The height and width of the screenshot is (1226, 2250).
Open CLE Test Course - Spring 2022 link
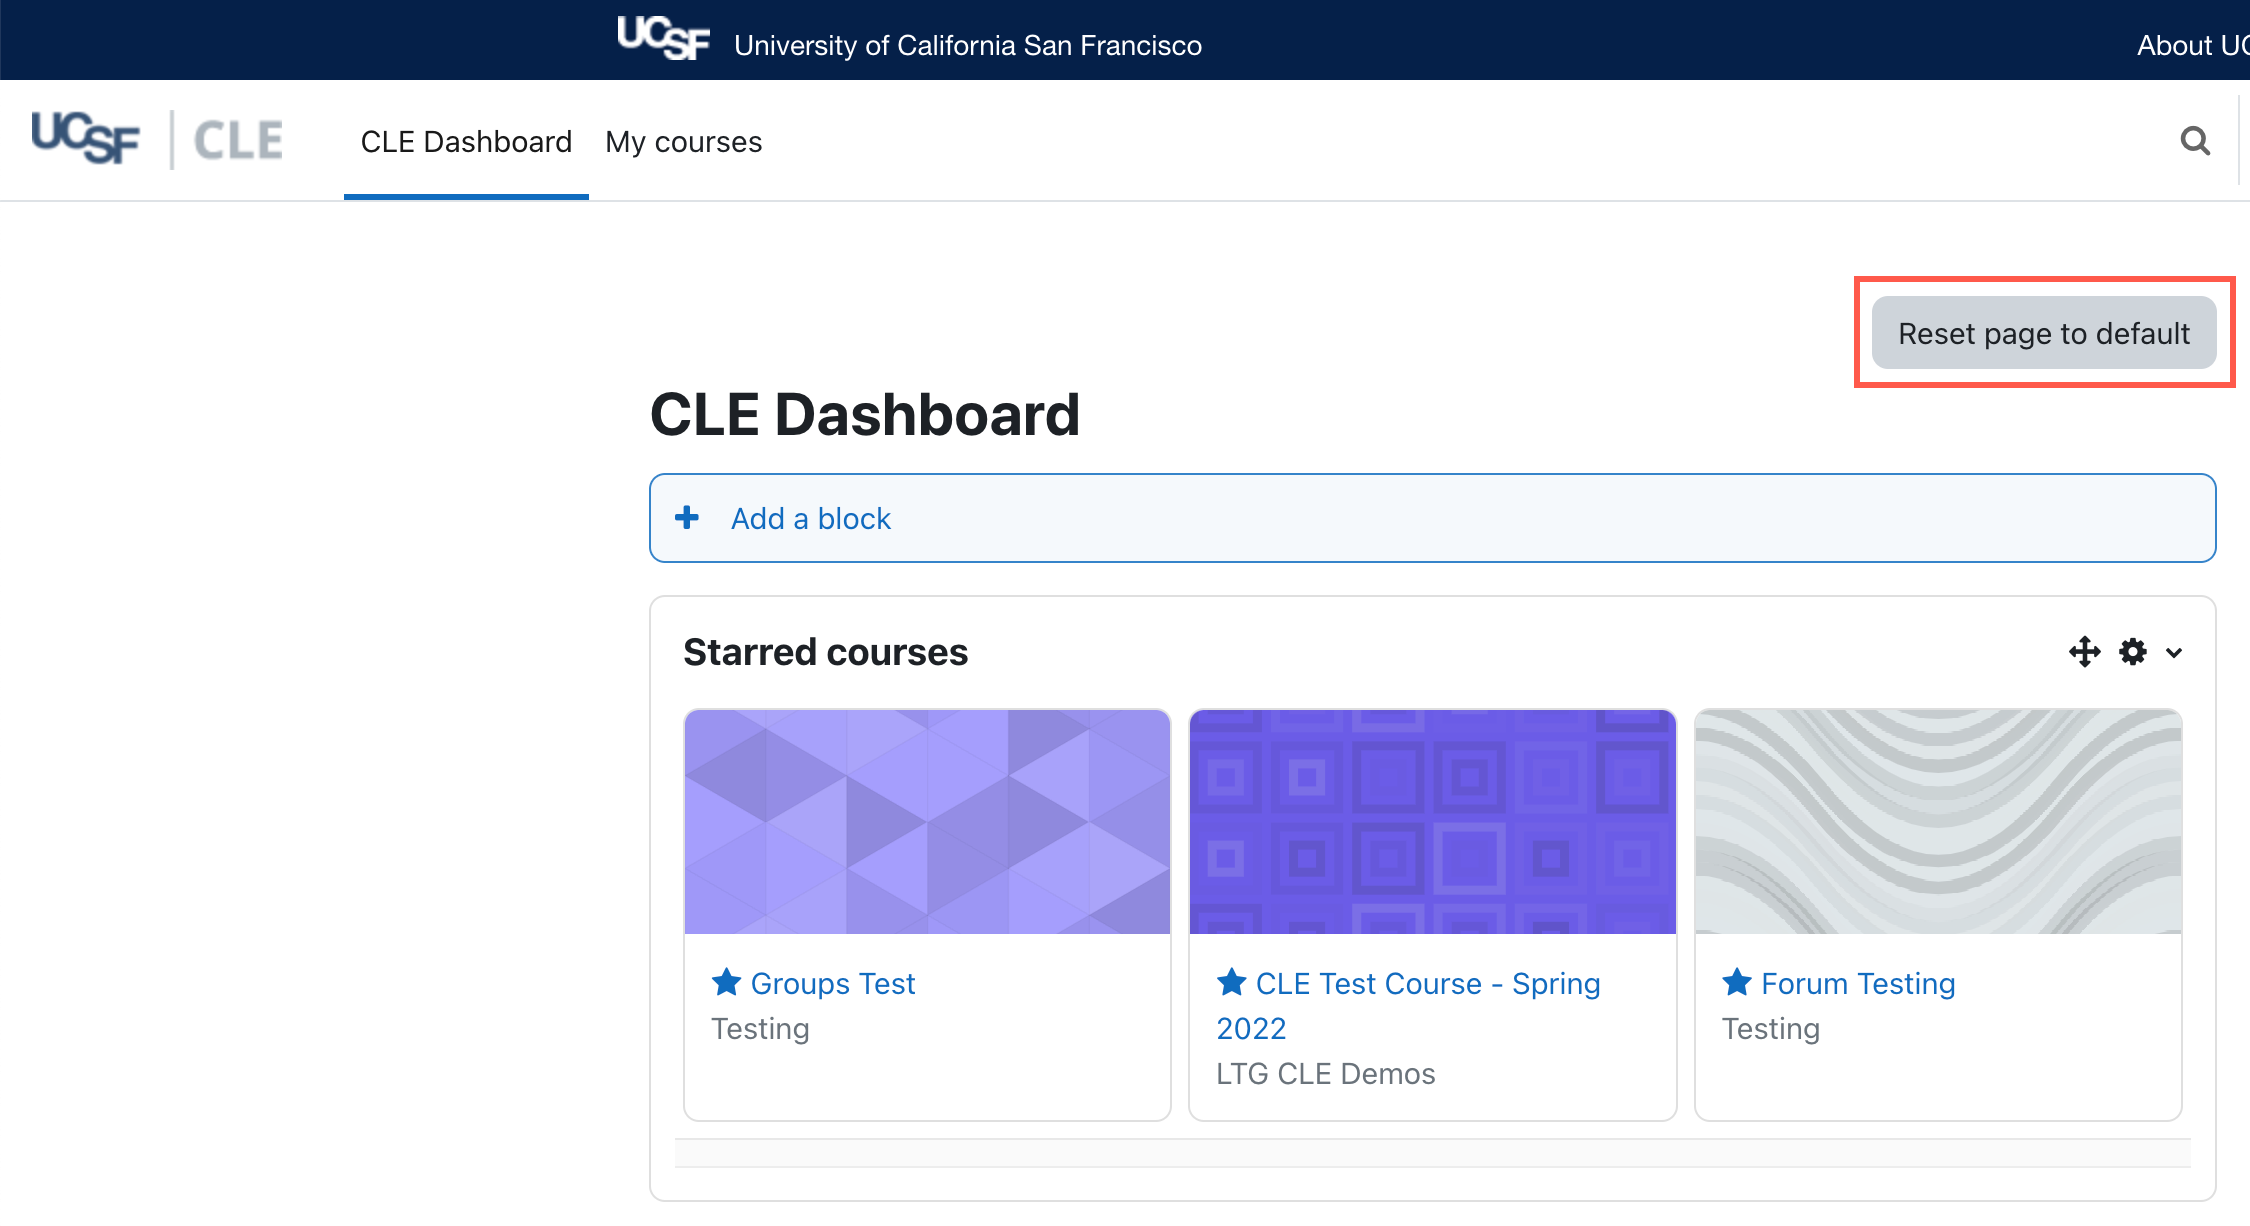[1408, 1006]
